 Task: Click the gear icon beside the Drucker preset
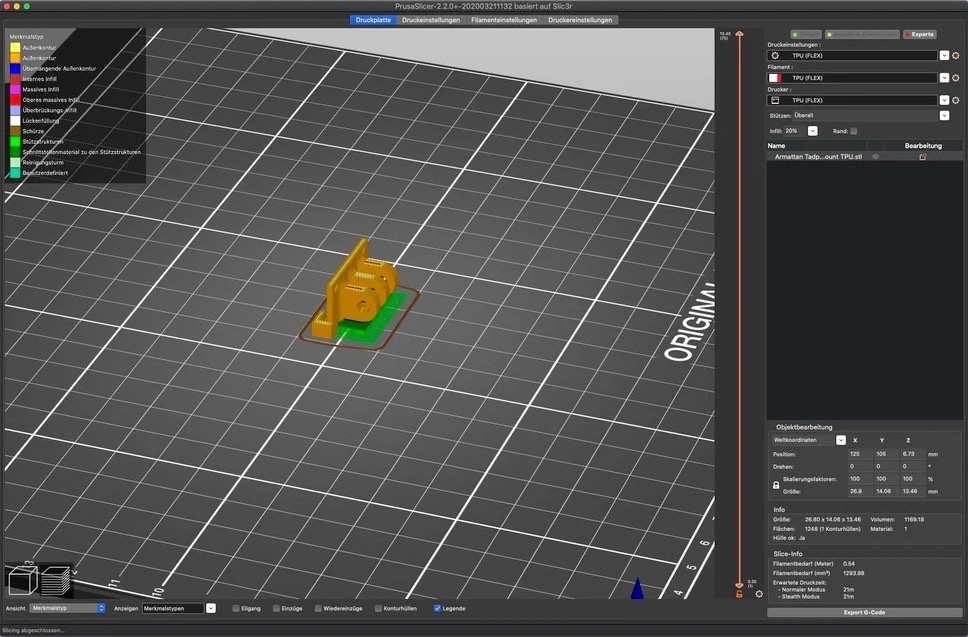coord(956,100)
